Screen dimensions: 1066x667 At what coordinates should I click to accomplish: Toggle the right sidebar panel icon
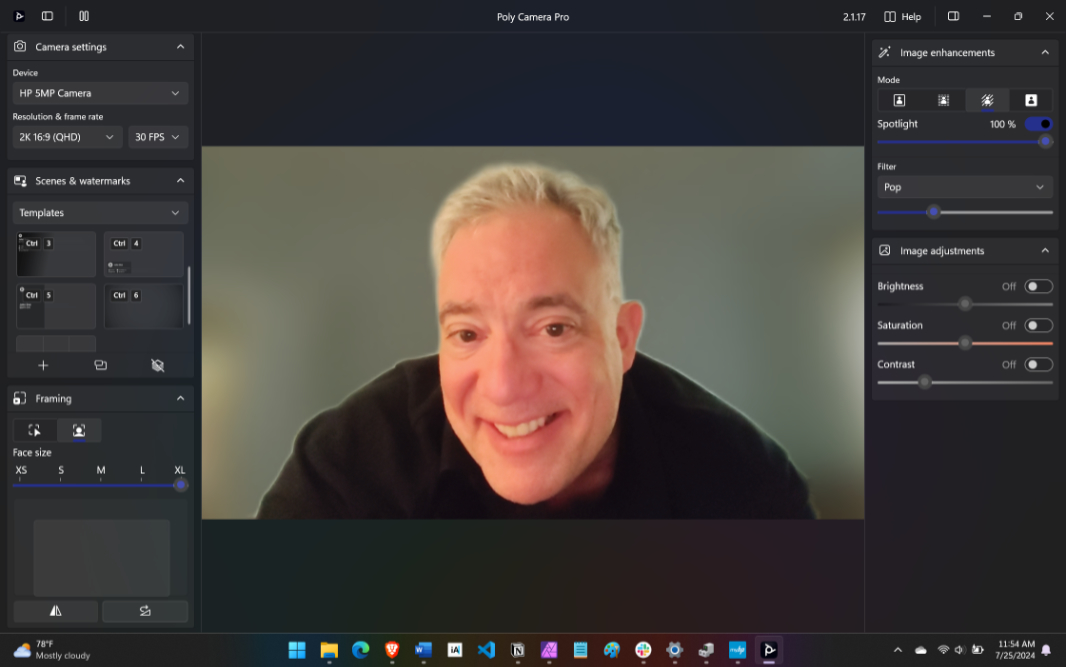point(953,16)
